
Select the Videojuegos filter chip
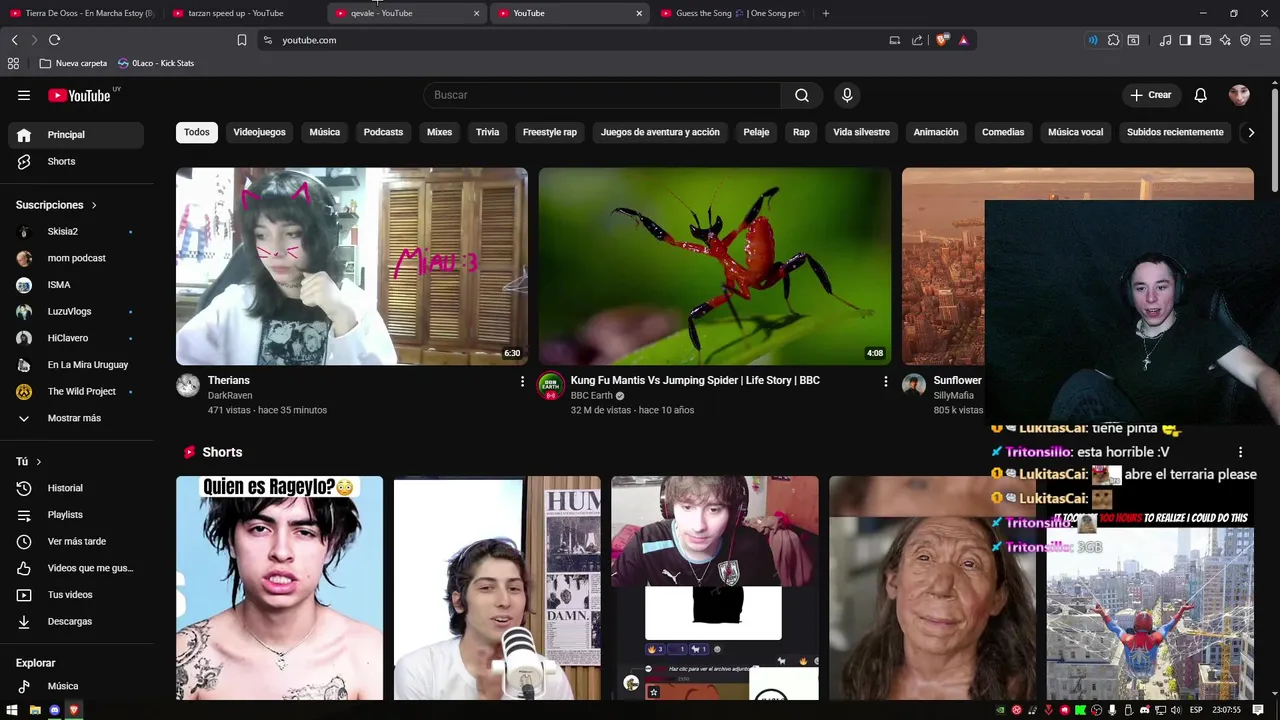(x=259, y=132)
